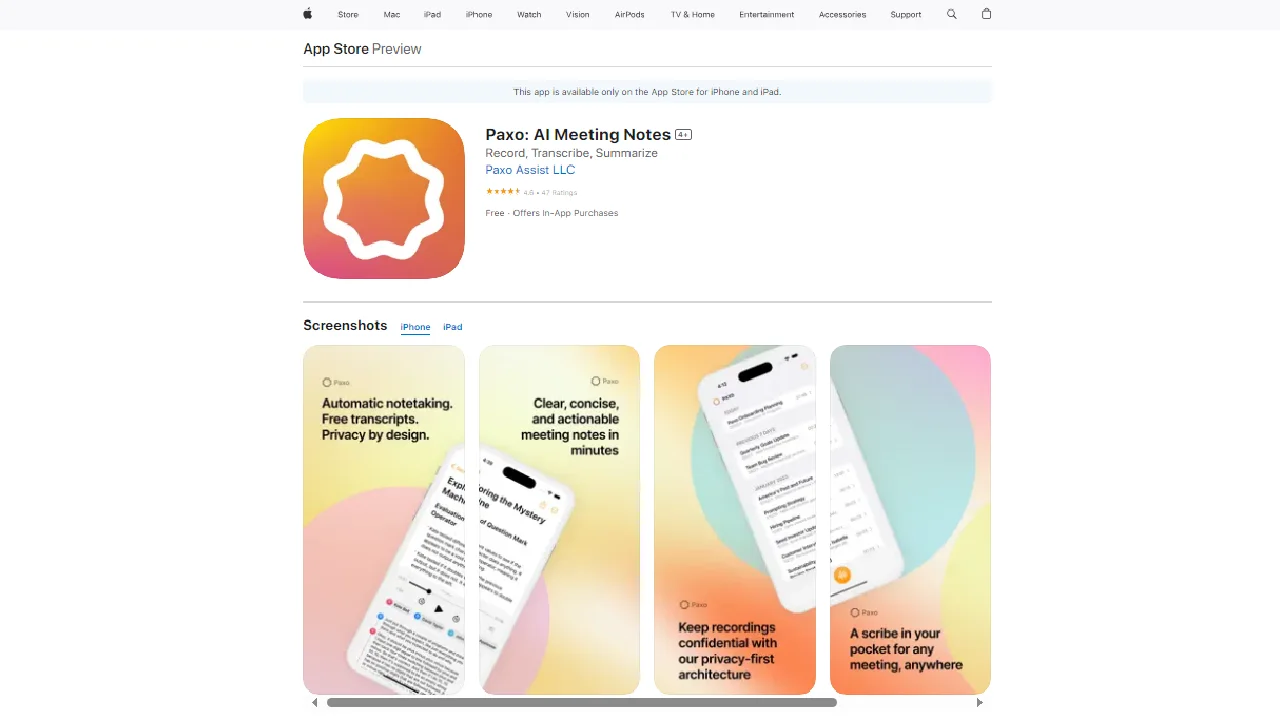Open the Paxo Assist LLC developer link
1280x720 pixels.
coord(530,170)
